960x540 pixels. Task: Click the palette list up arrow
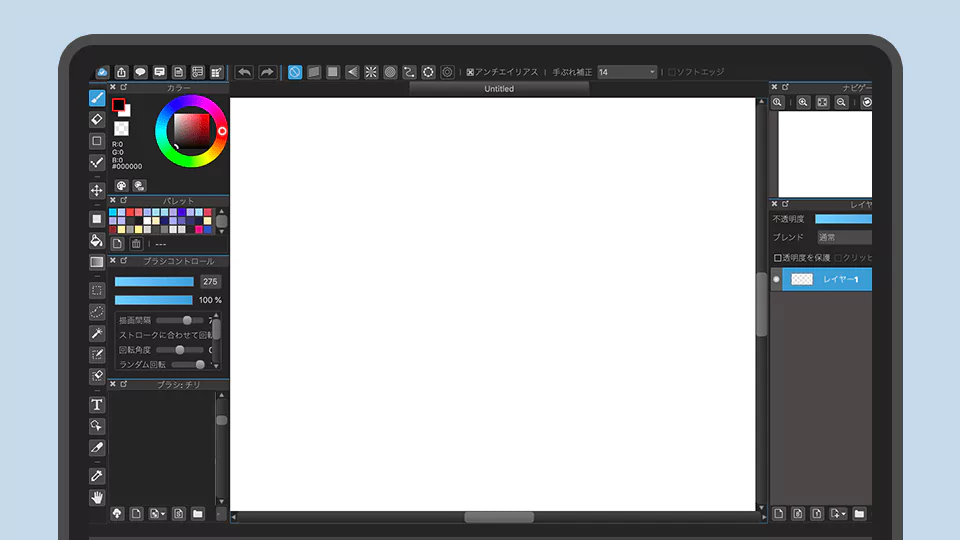coord(222,212)
